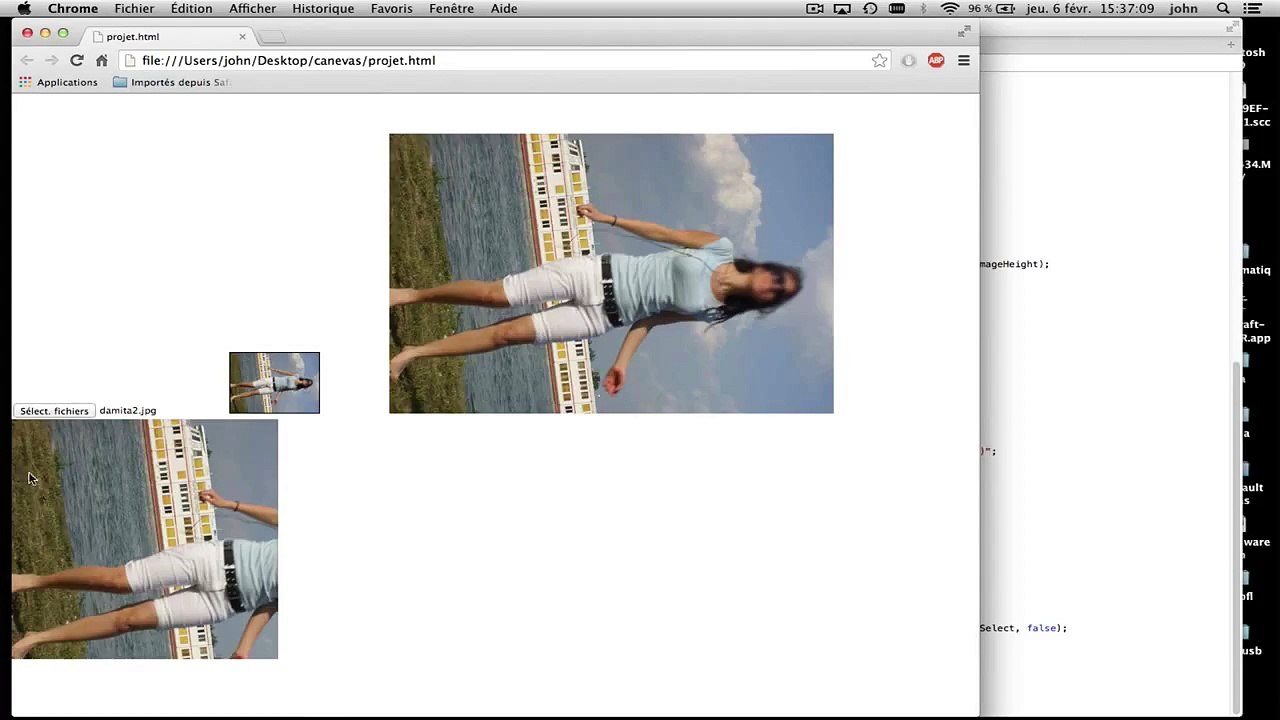The image size is (1280, 720).
Task: Click the camera recording menu bar icon
Action: (x=815, y=9)
